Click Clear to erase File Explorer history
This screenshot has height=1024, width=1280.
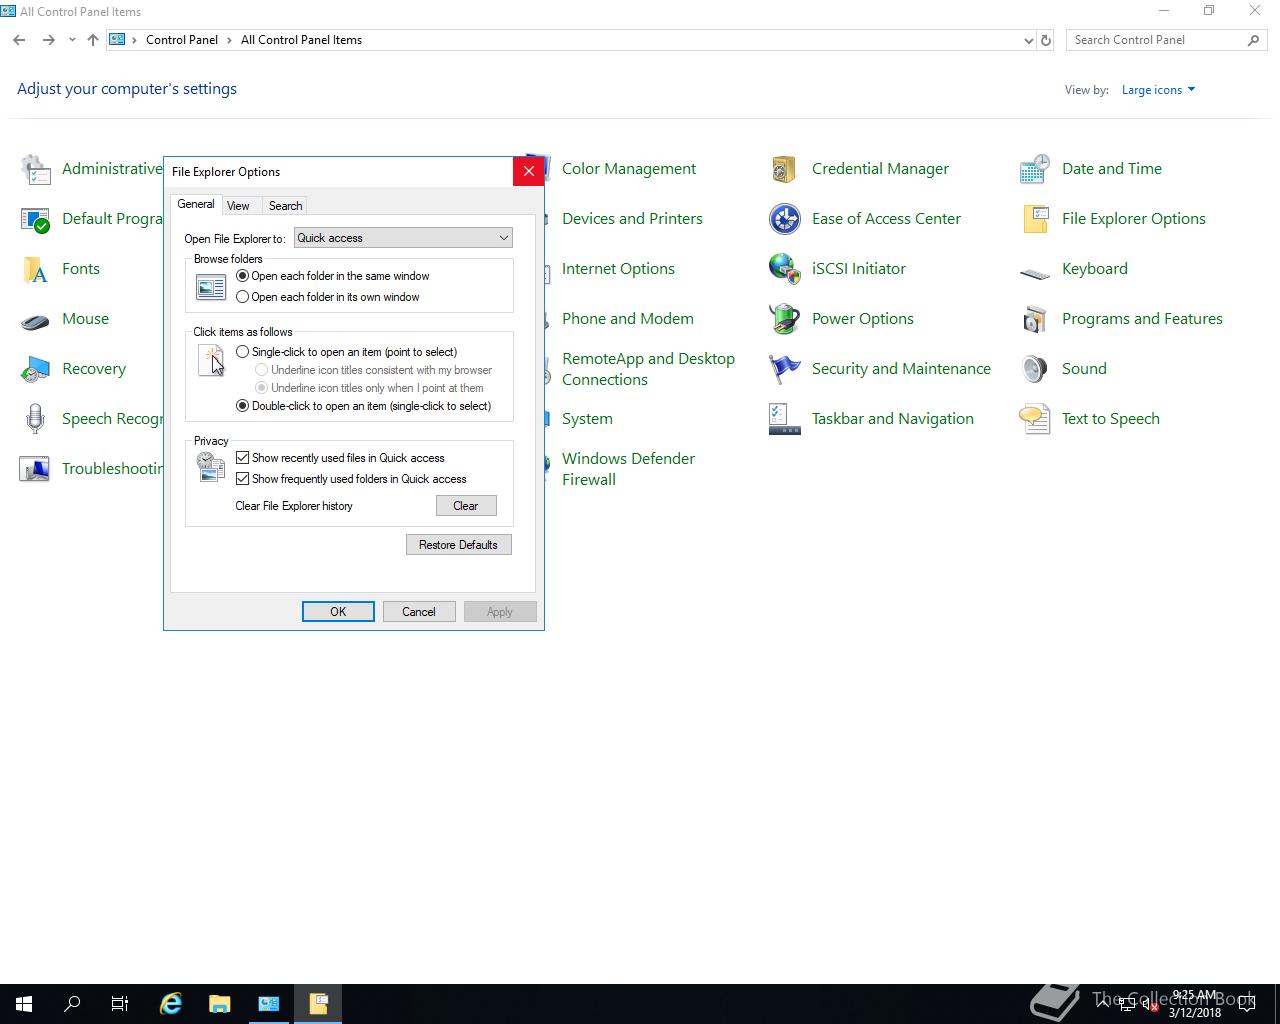pyautogui.click(x=466, y=506)
